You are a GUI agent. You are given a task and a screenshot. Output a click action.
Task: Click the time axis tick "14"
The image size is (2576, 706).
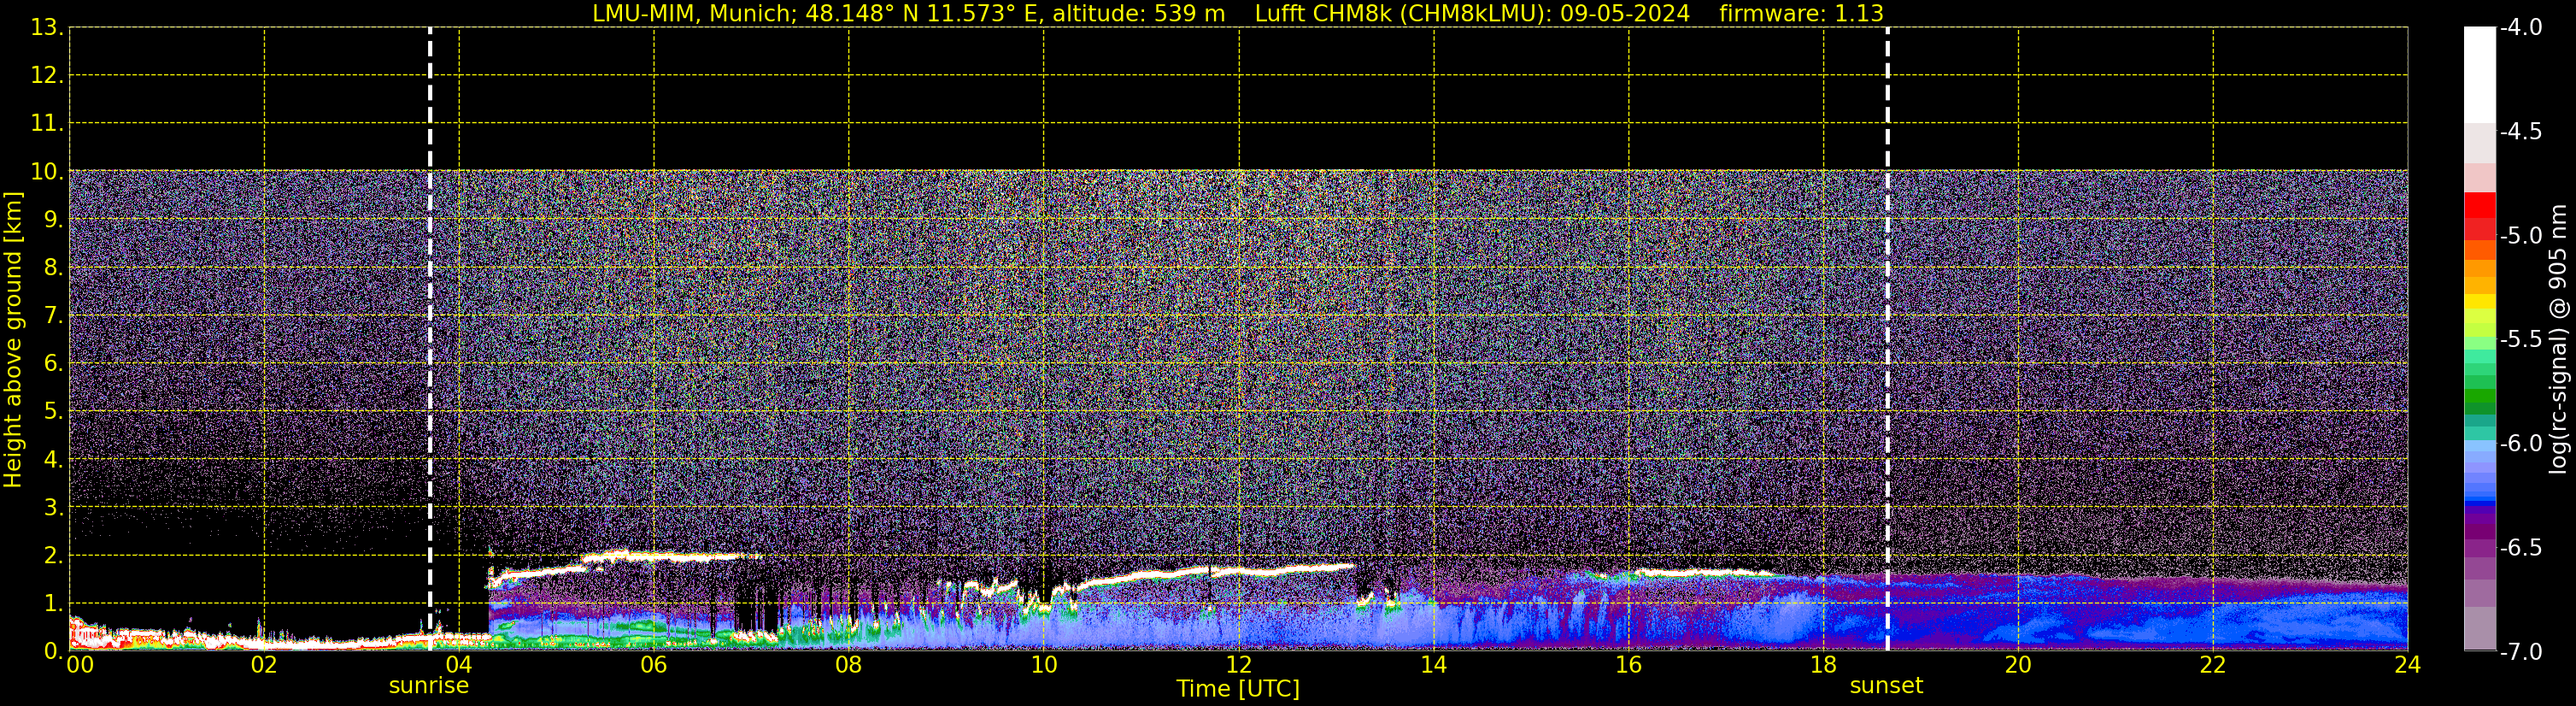click(1434, 665)
